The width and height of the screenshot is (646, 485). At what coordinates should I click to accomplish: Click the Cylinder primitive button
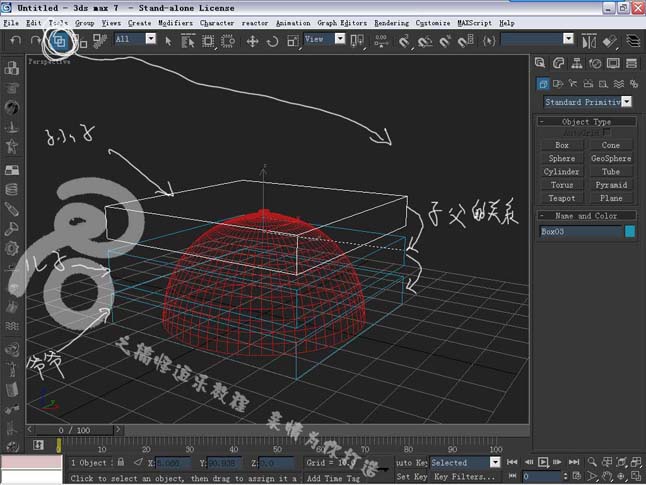(x=562, y=171)
